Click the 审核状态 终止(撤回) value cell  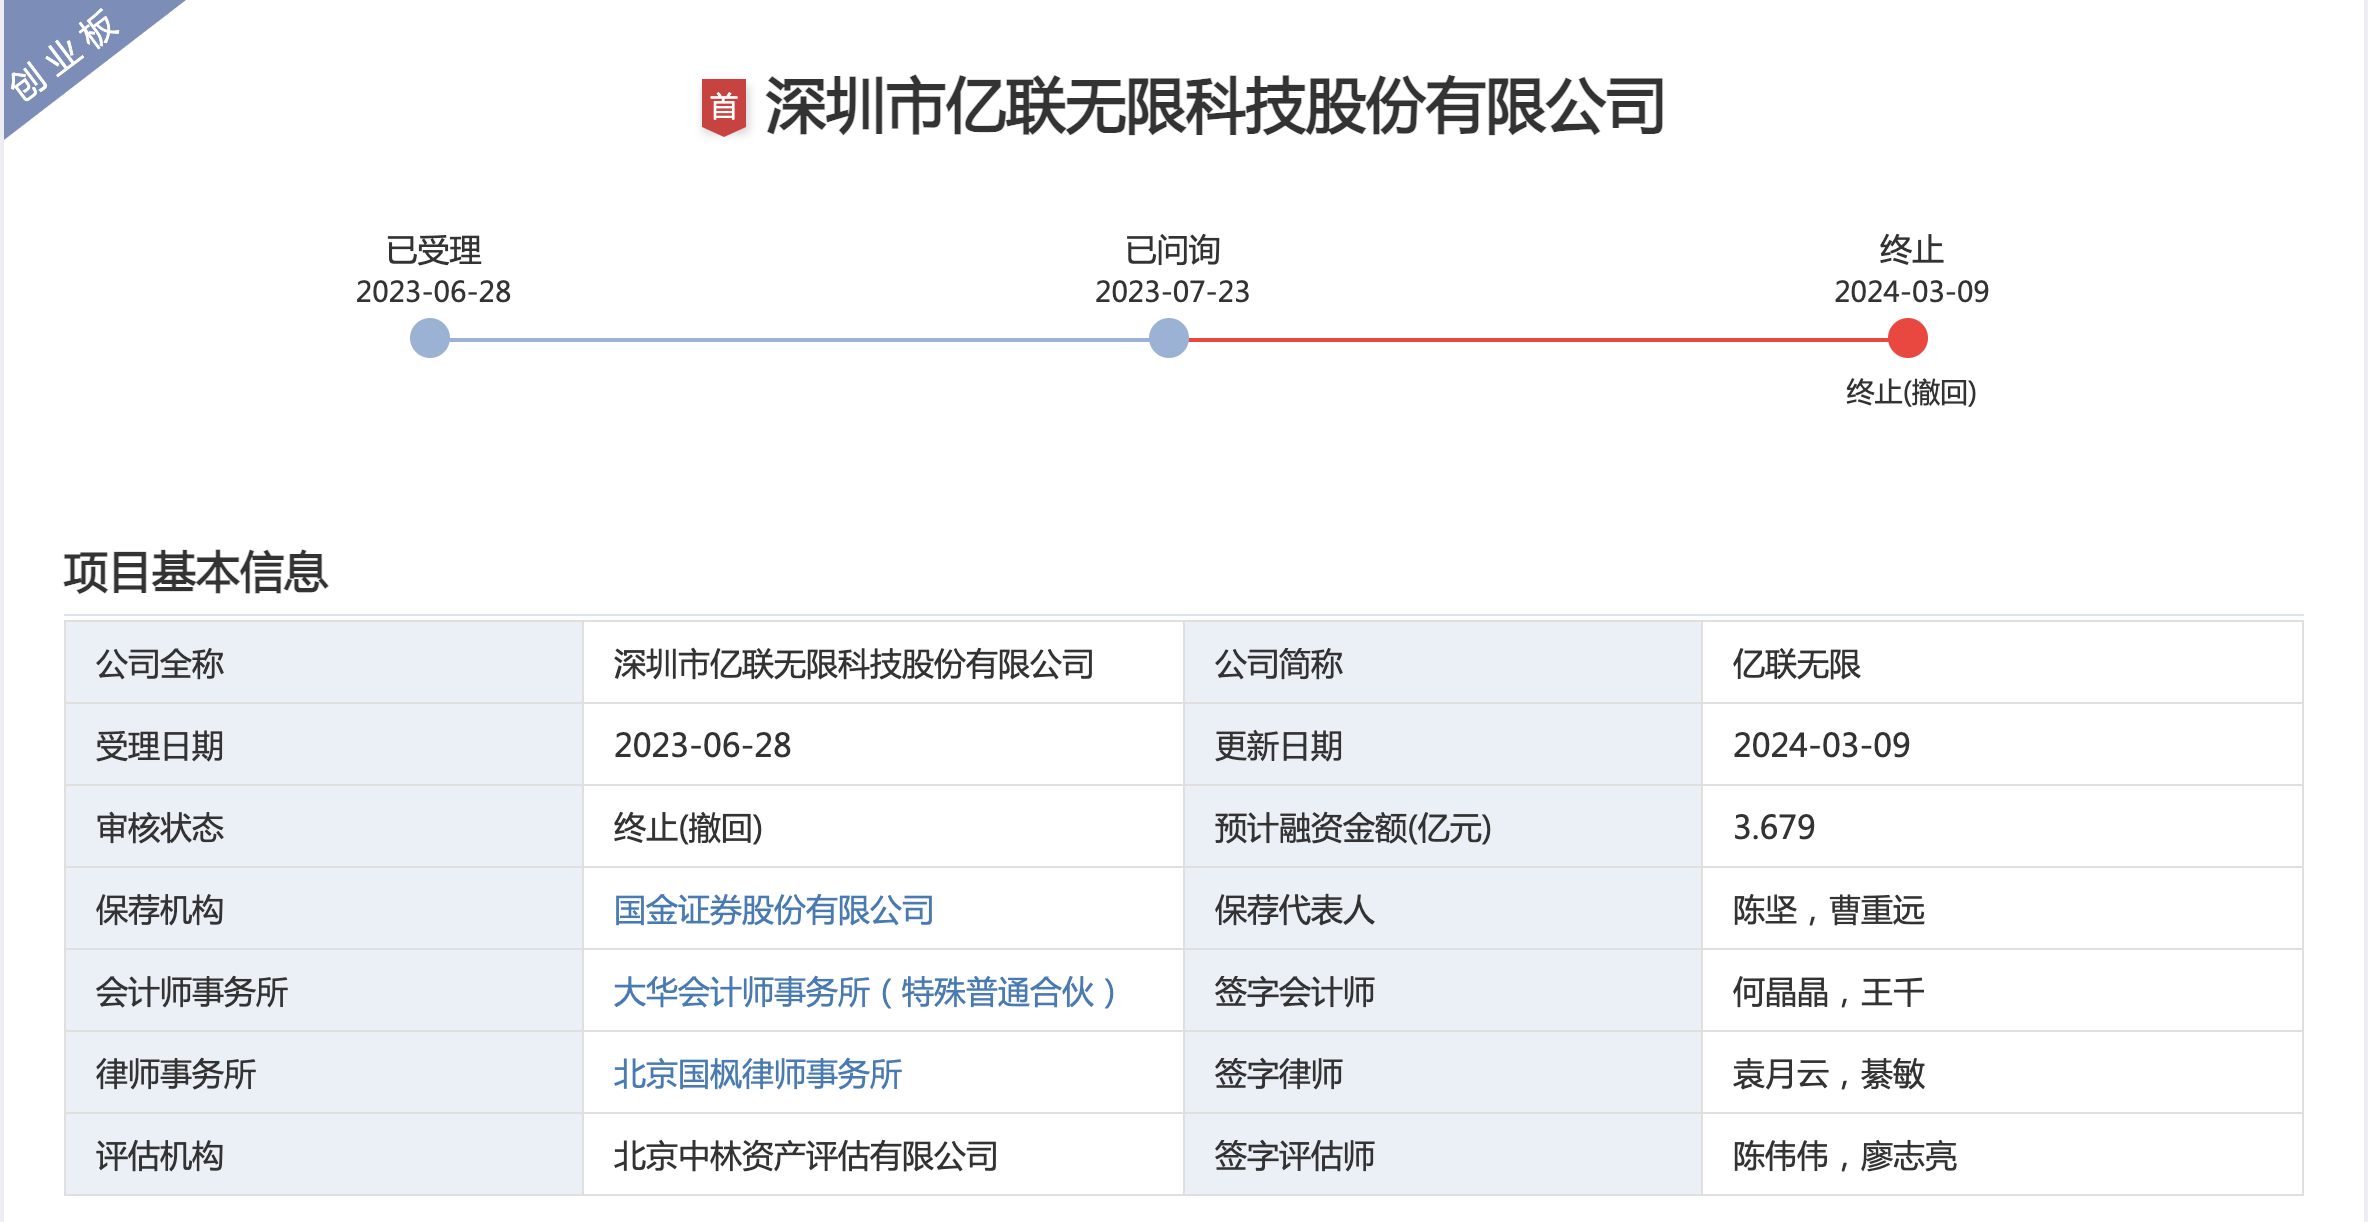click(688, 828)
